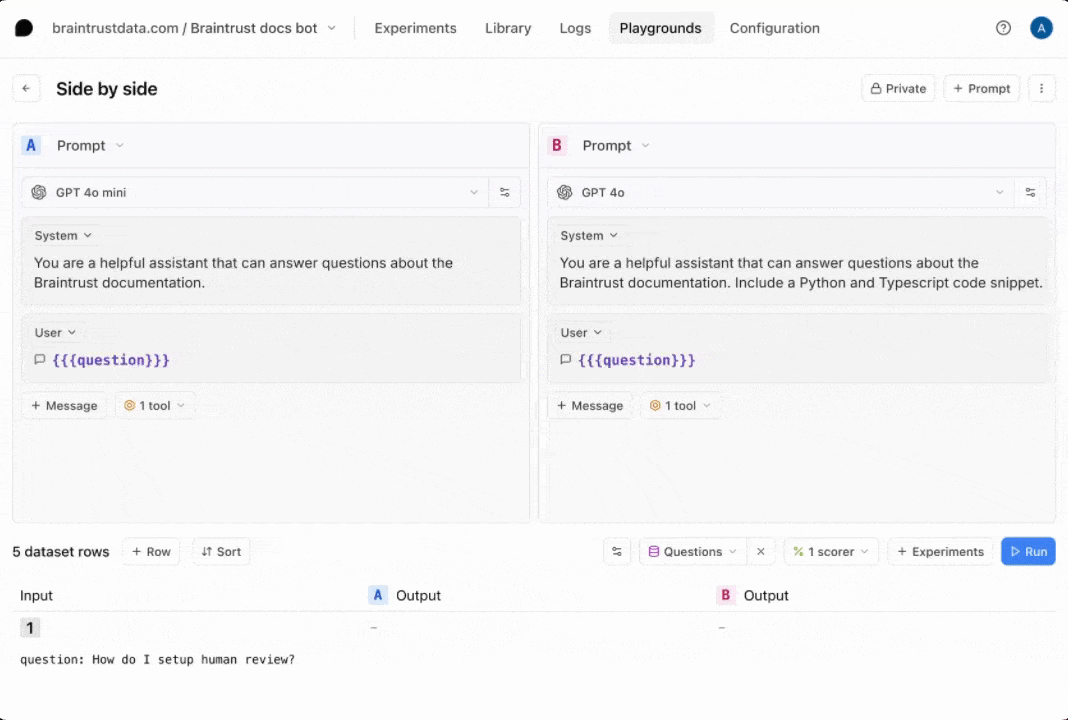Image resolution: width=1068 pixels, height=720 pixels.
Task: Click the B prompt badge icon
Action: 556,146
